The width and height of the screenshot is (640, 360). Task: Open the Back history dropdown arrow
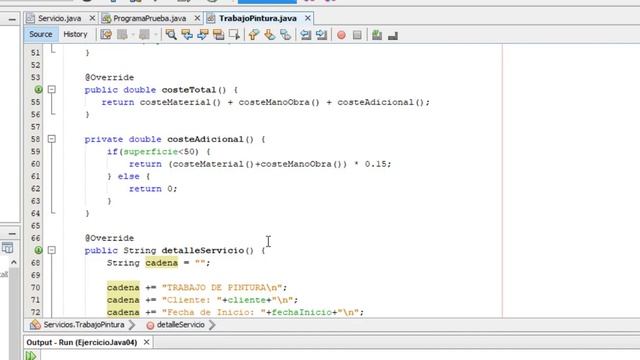pyautogui.click(x=133, y=35)
